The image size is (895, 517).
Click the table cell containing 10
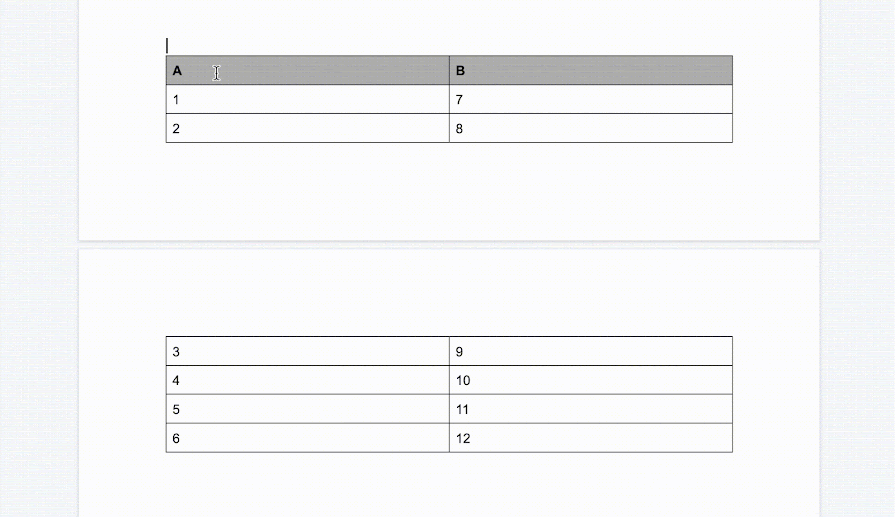coord(591,380)
